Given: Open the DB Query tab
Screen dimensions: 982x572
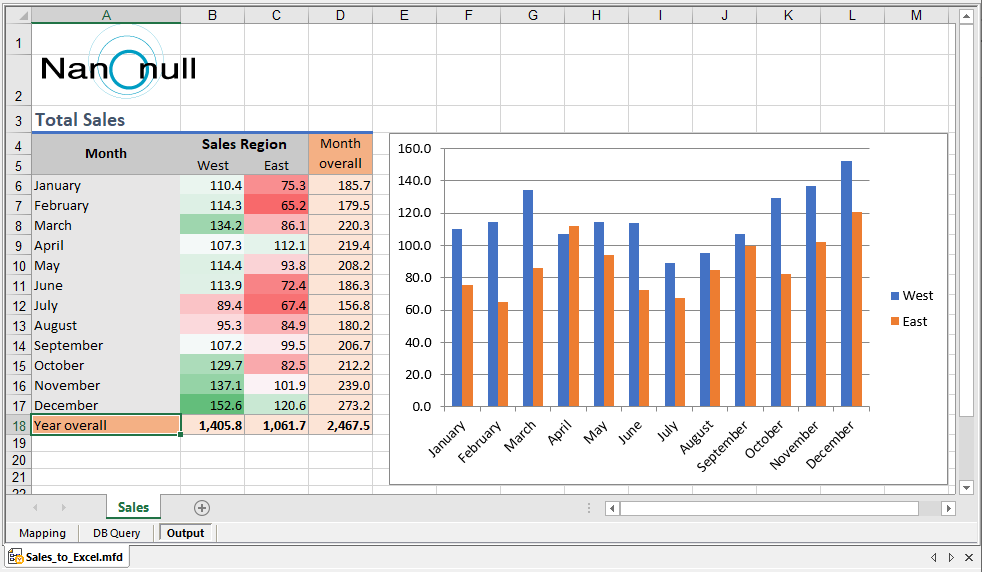Looking at the screenshot, I should (x=116, y=533).
